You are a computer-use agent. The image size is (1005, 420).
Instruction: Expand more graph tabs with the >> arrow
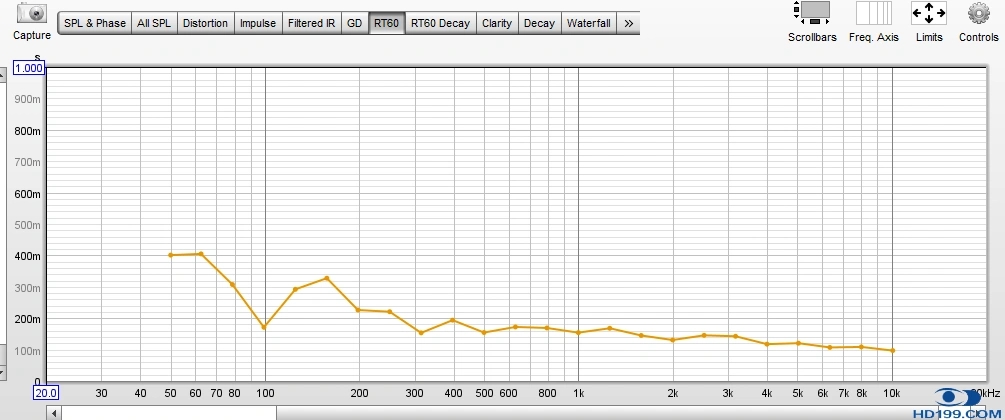coord(628,23)
